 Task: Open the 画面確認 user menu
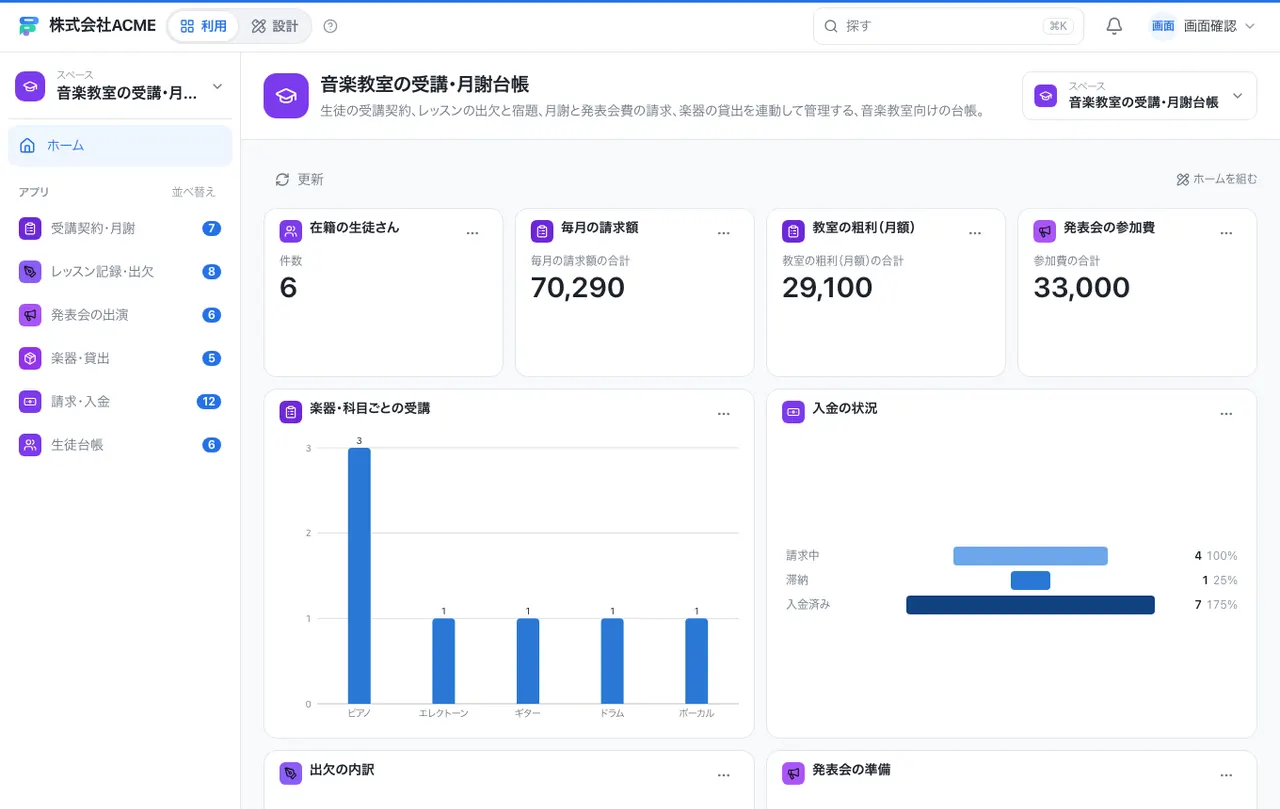coord(1202,26)
